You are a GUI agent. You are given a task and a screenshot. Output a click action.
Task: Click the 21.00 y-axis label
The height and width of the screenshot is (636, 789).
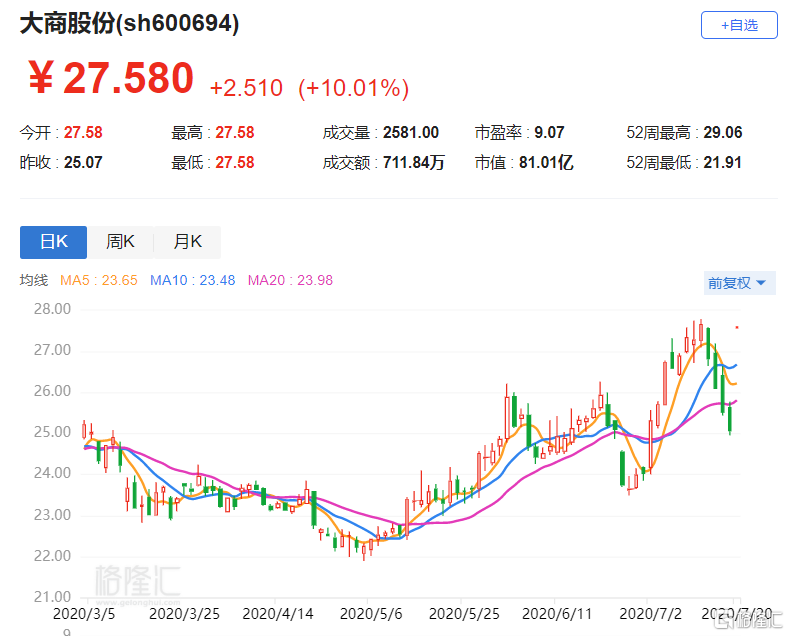pos(52,597)
